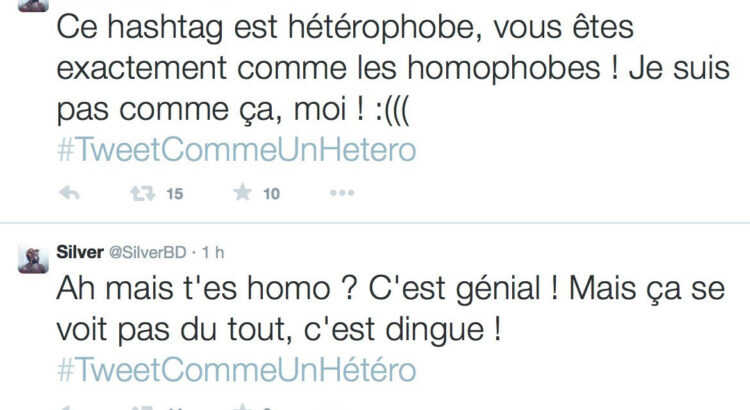Open the #TweetCommeUnHétéro hashtag in Silver's tweet
This screenshot has width=750, height=410.
[x=236, y=369]
